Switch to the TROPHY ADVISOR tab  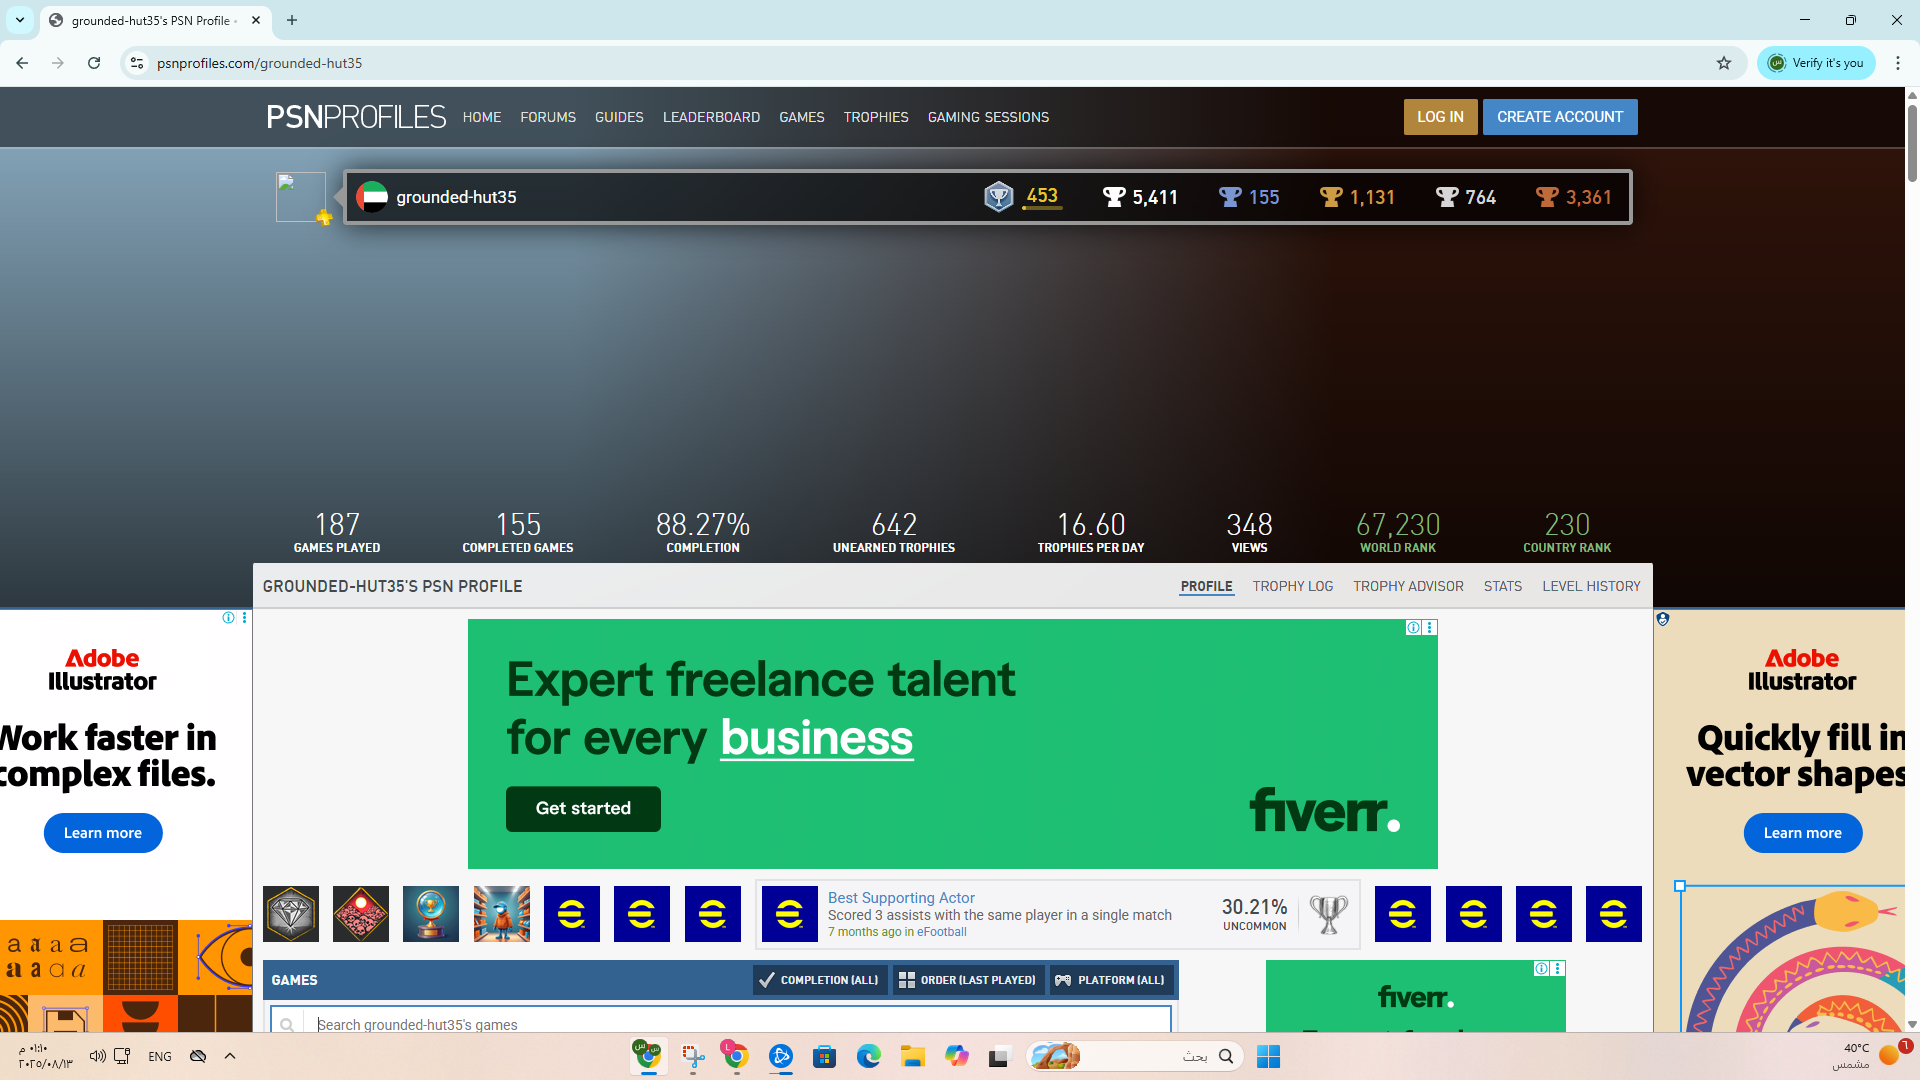coord(1408,586)
